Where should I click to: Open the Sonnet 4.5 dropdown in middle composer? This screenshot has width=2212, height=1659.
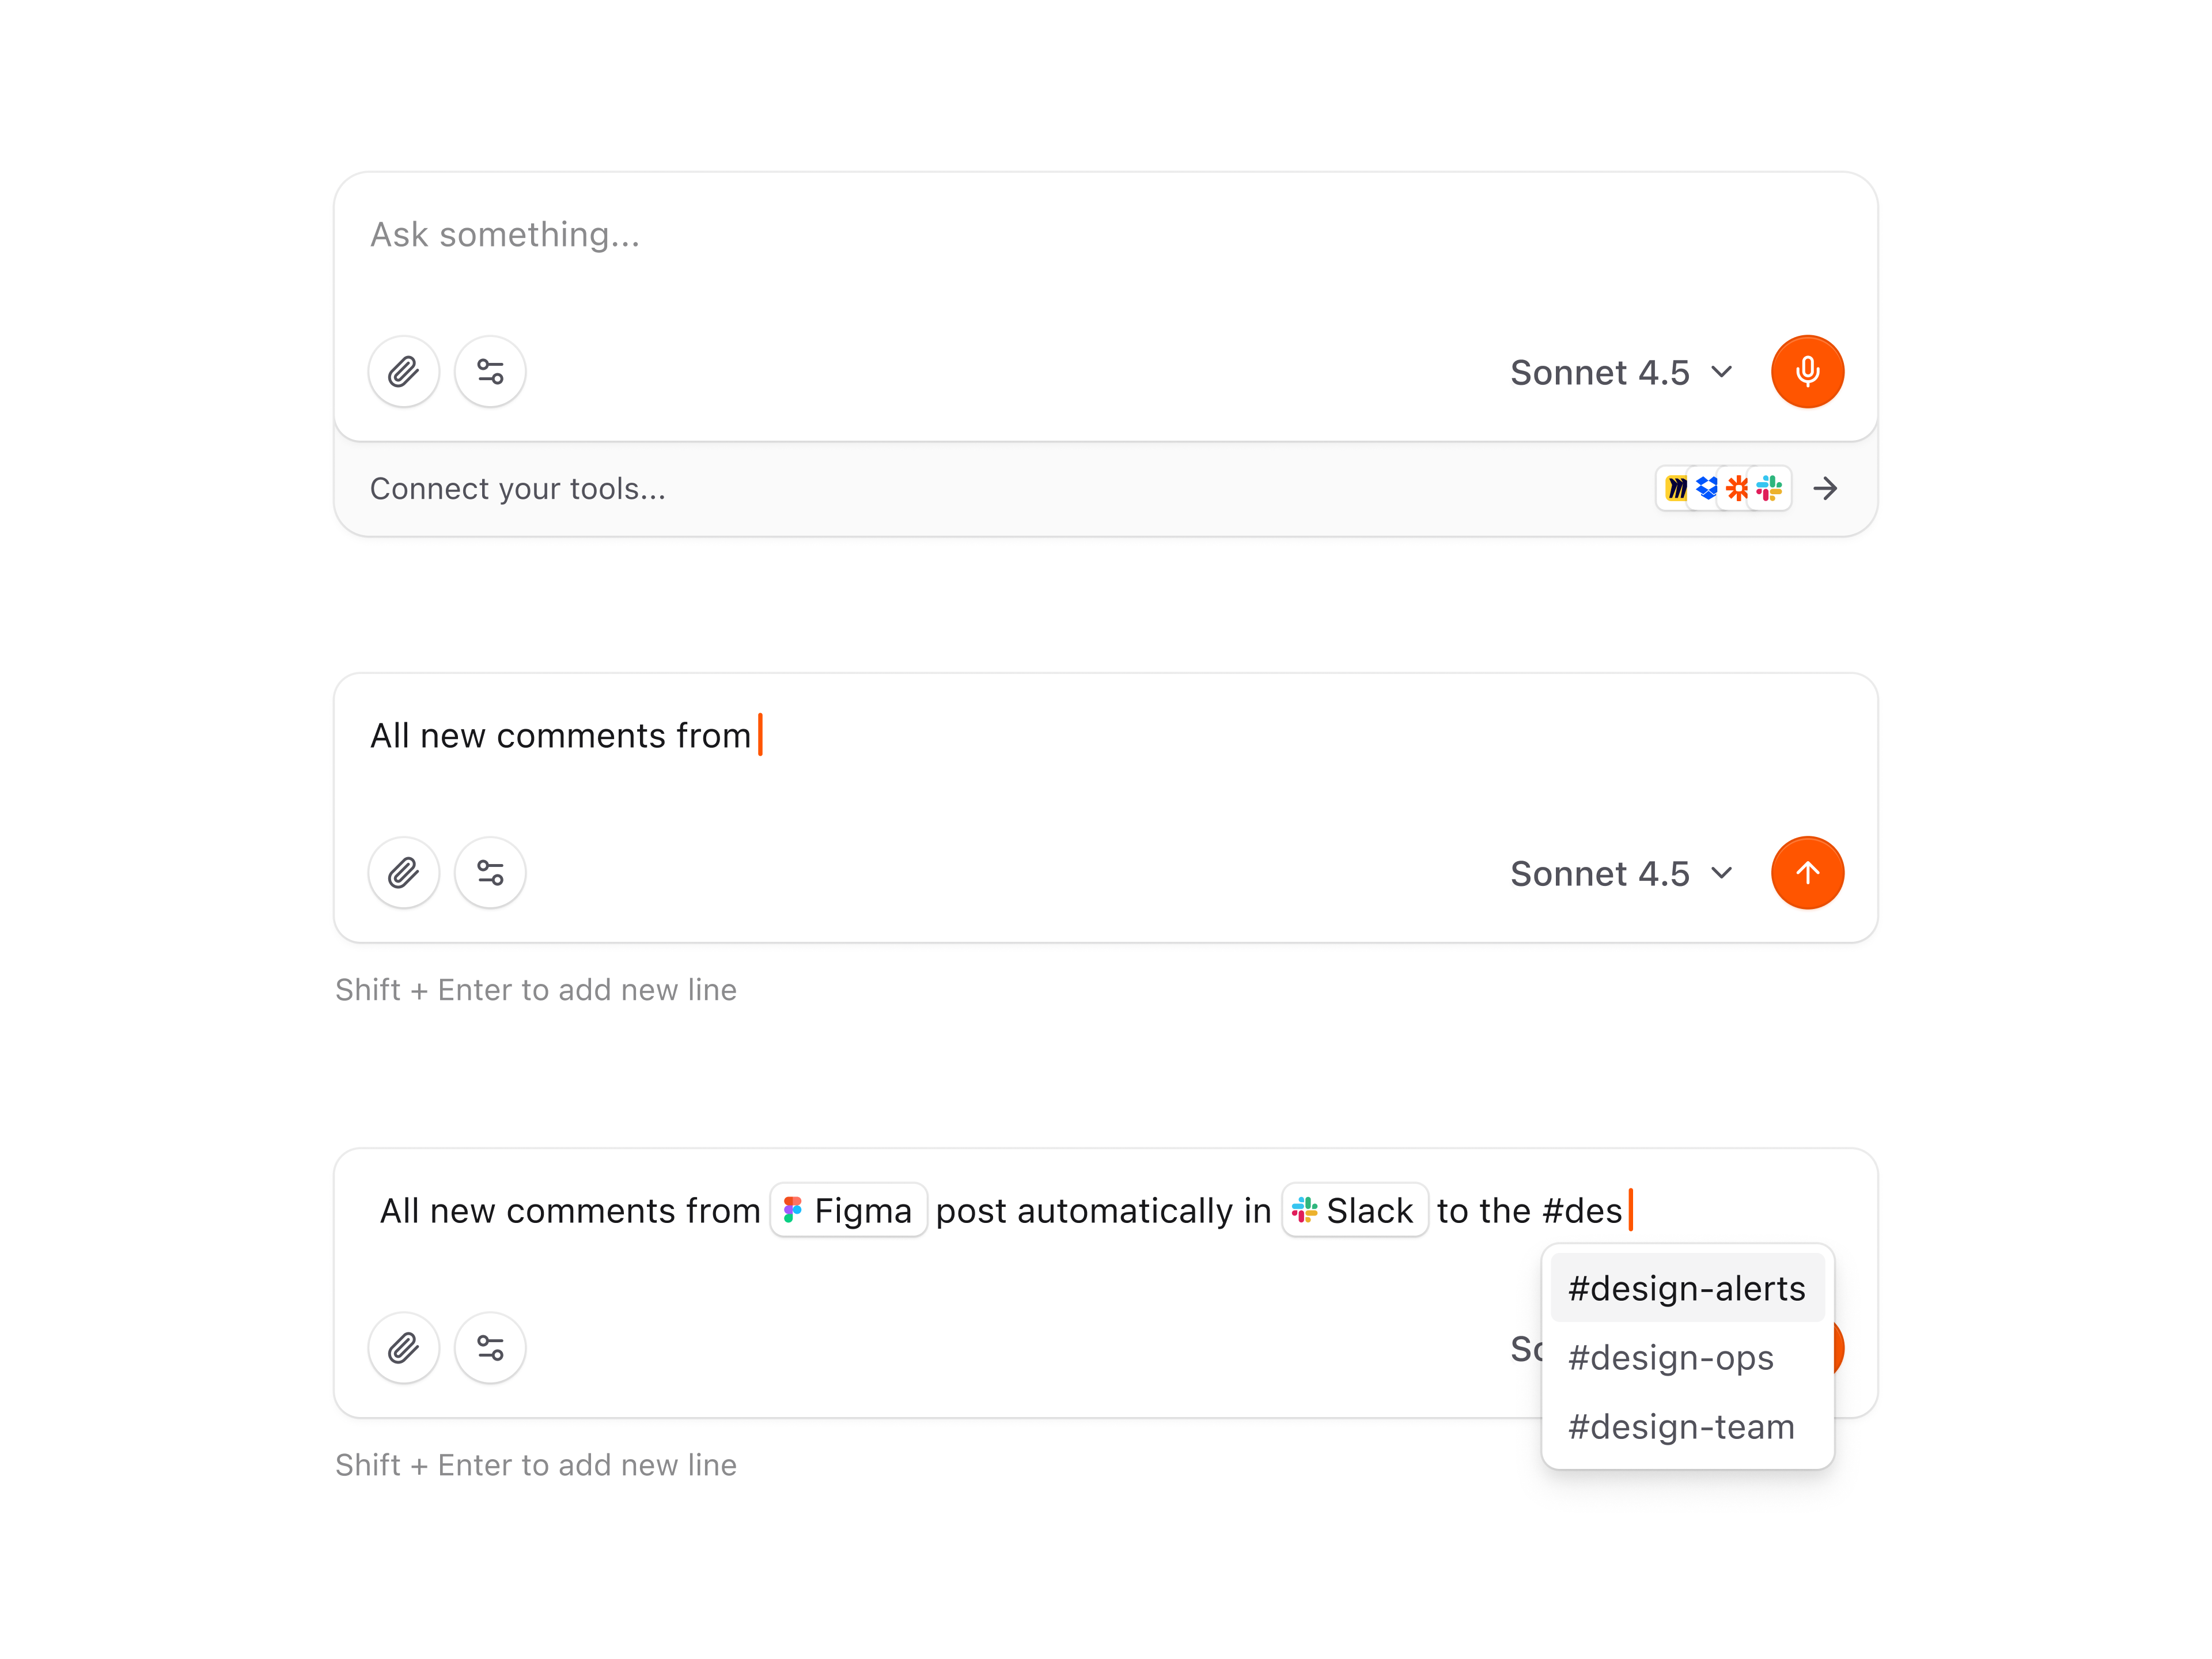[x=1620, y=873]
